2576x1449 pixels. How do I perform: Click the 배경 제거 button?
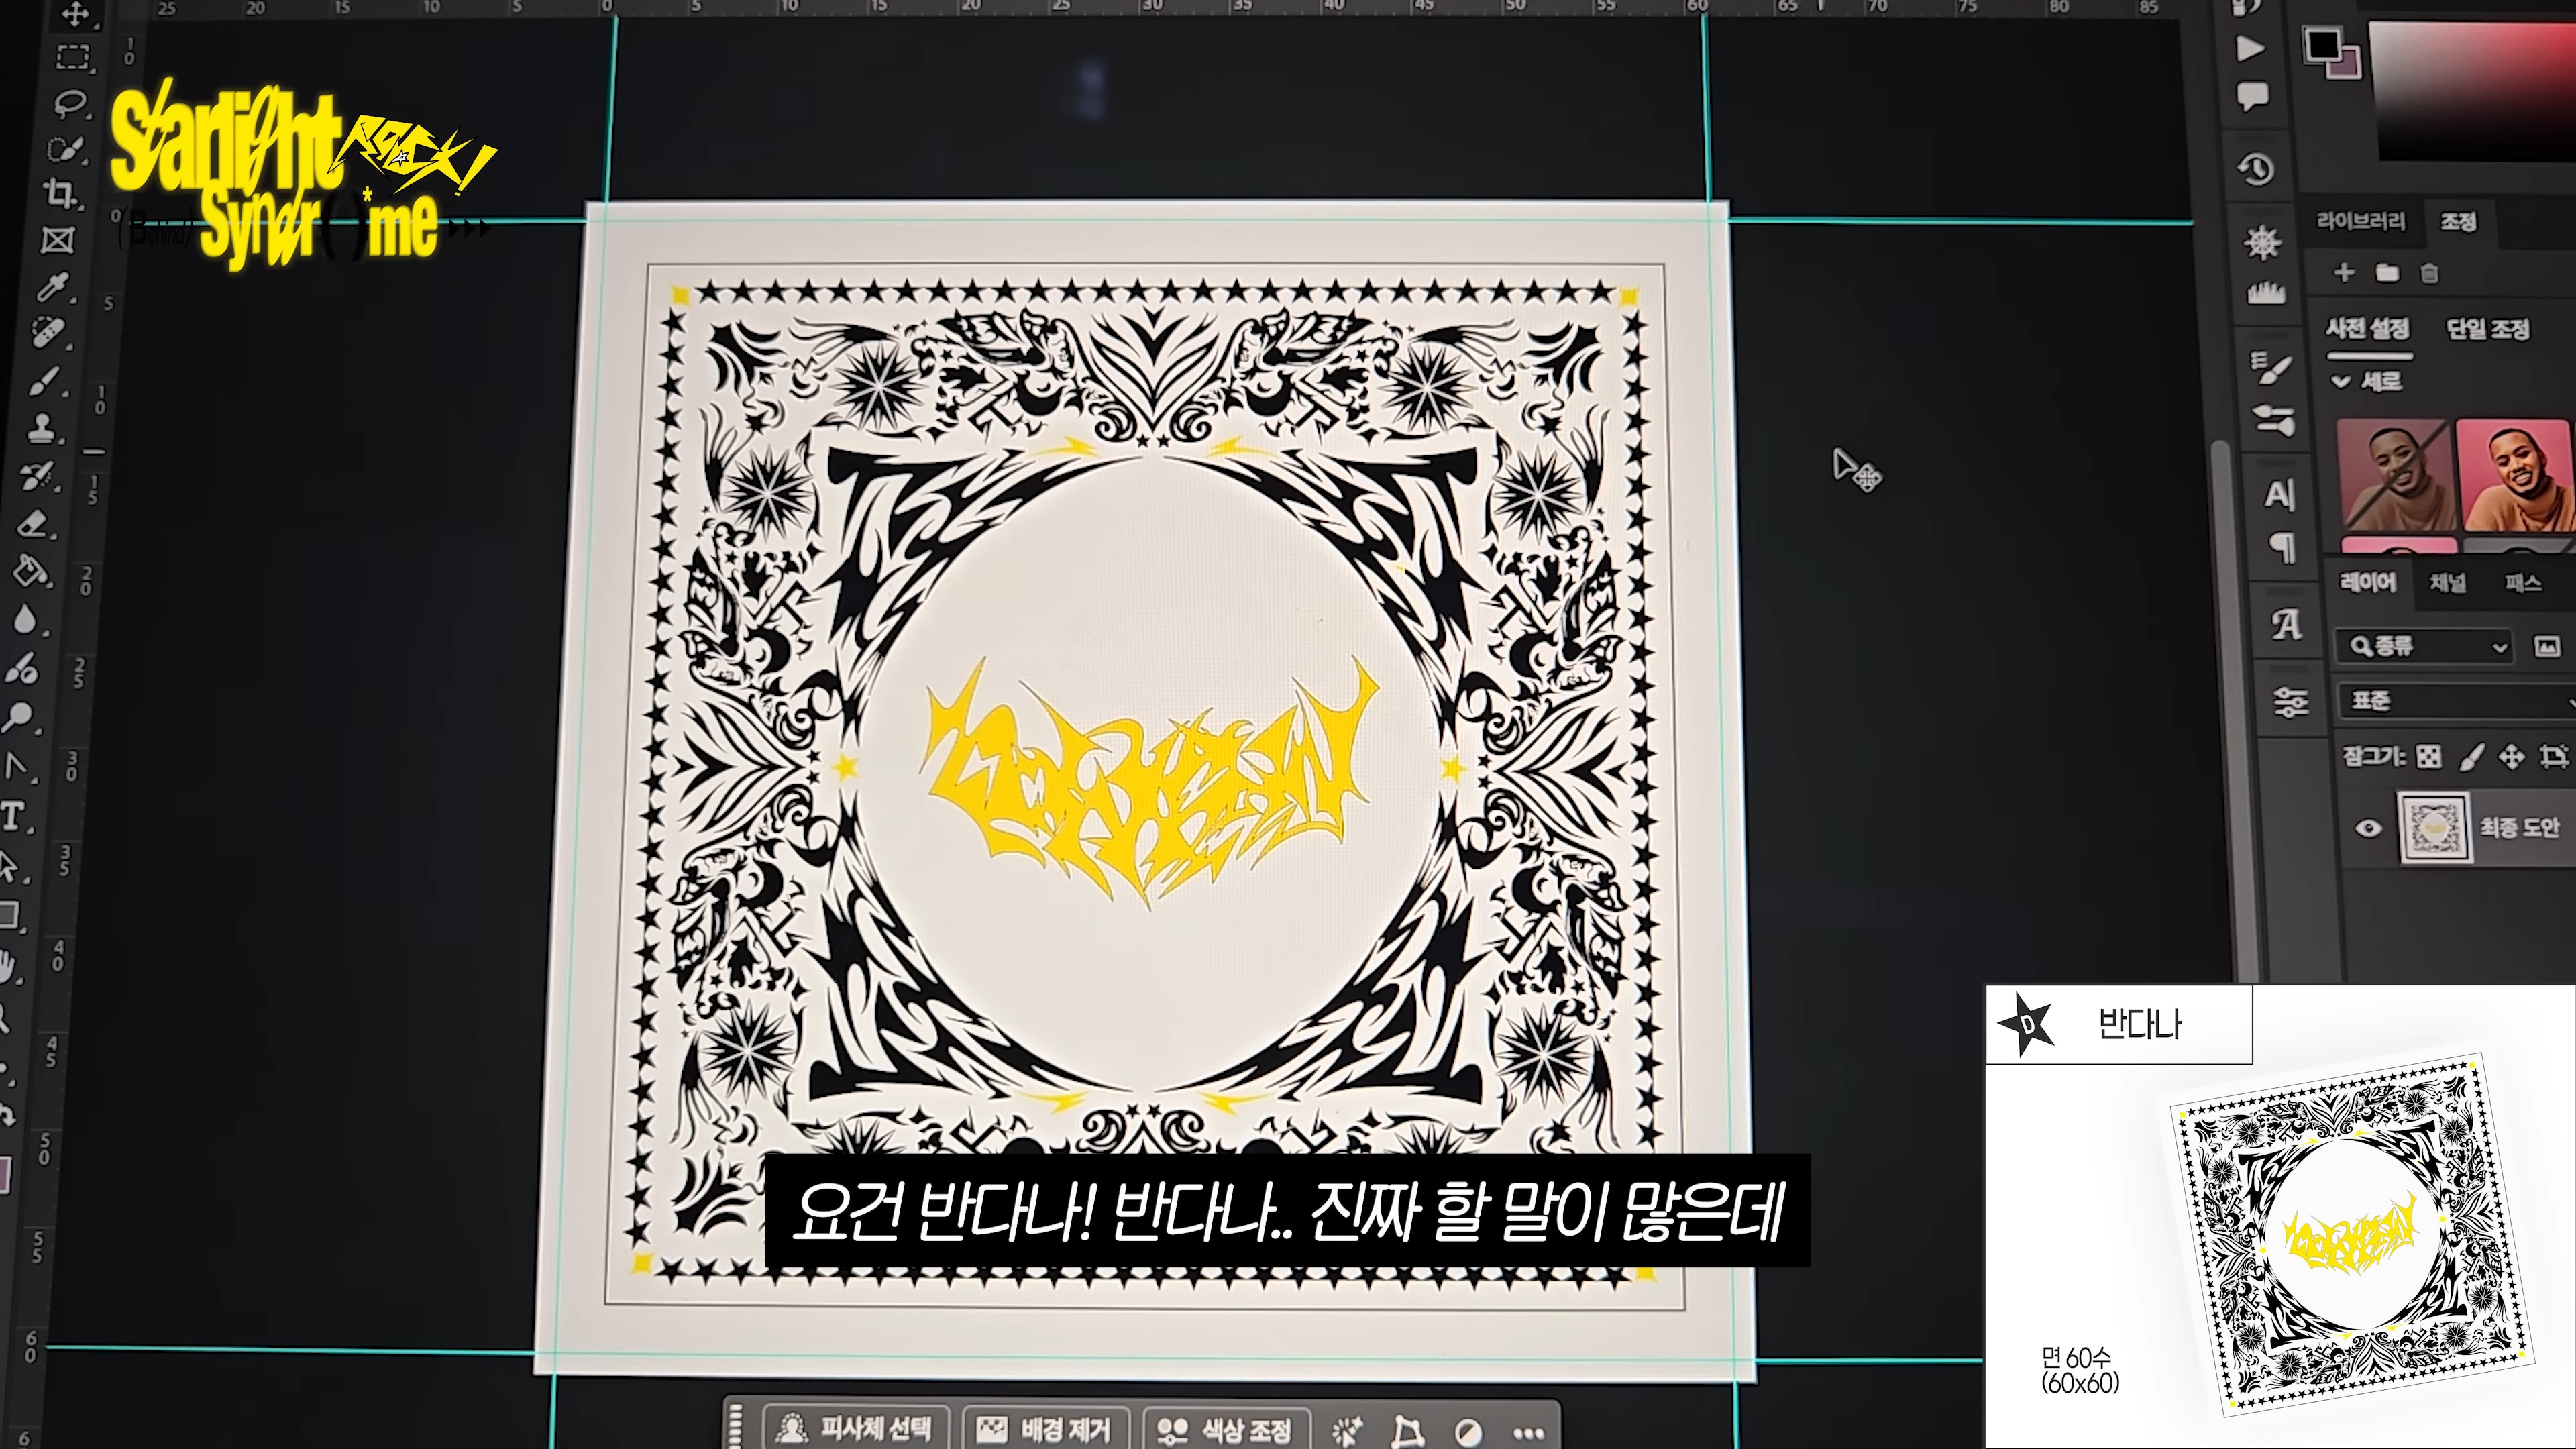pyautogui.click(x=1045, y=1429)
